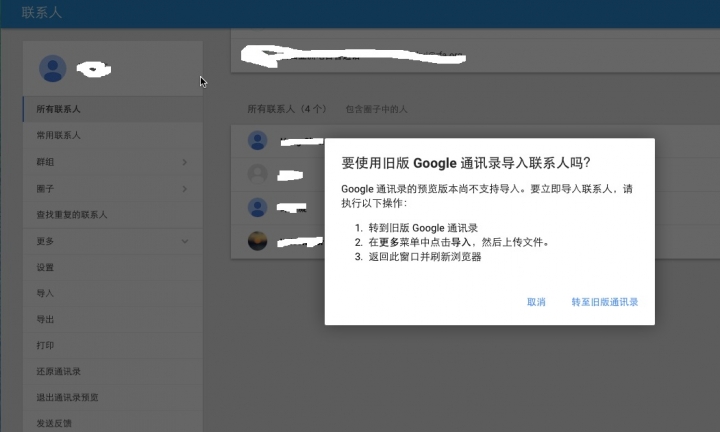Open 圈子 in the sidebar
Screen dimensions: 720x432
[x=113, y=189]
